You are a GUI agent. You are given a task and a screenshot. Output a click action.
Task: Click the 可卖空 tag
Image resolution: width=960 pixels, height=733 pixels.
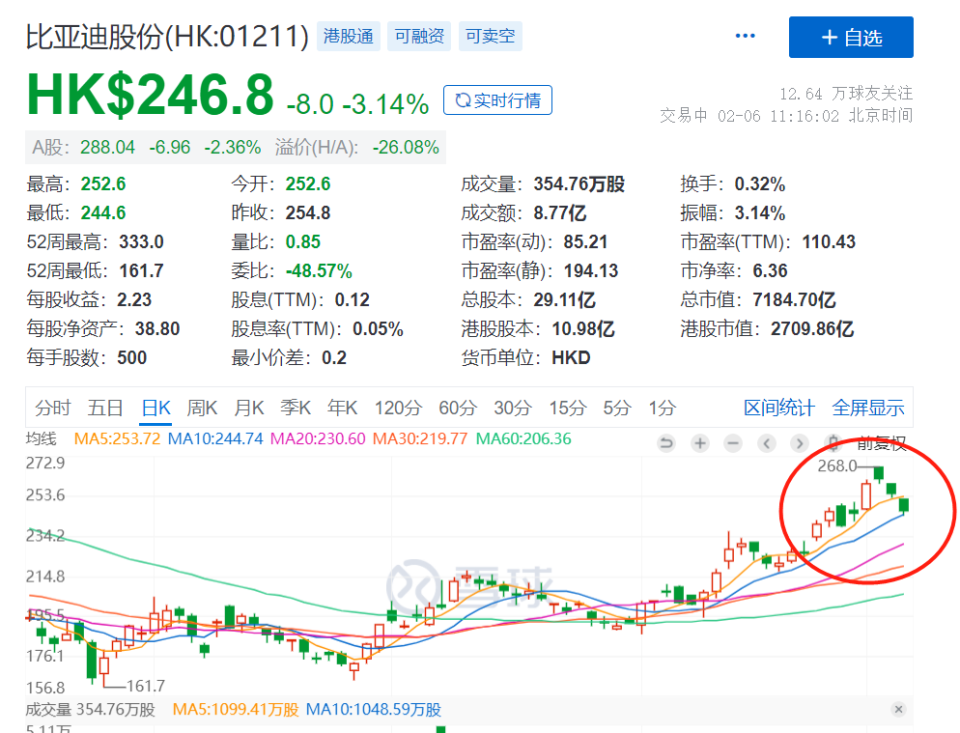point(490,36)
